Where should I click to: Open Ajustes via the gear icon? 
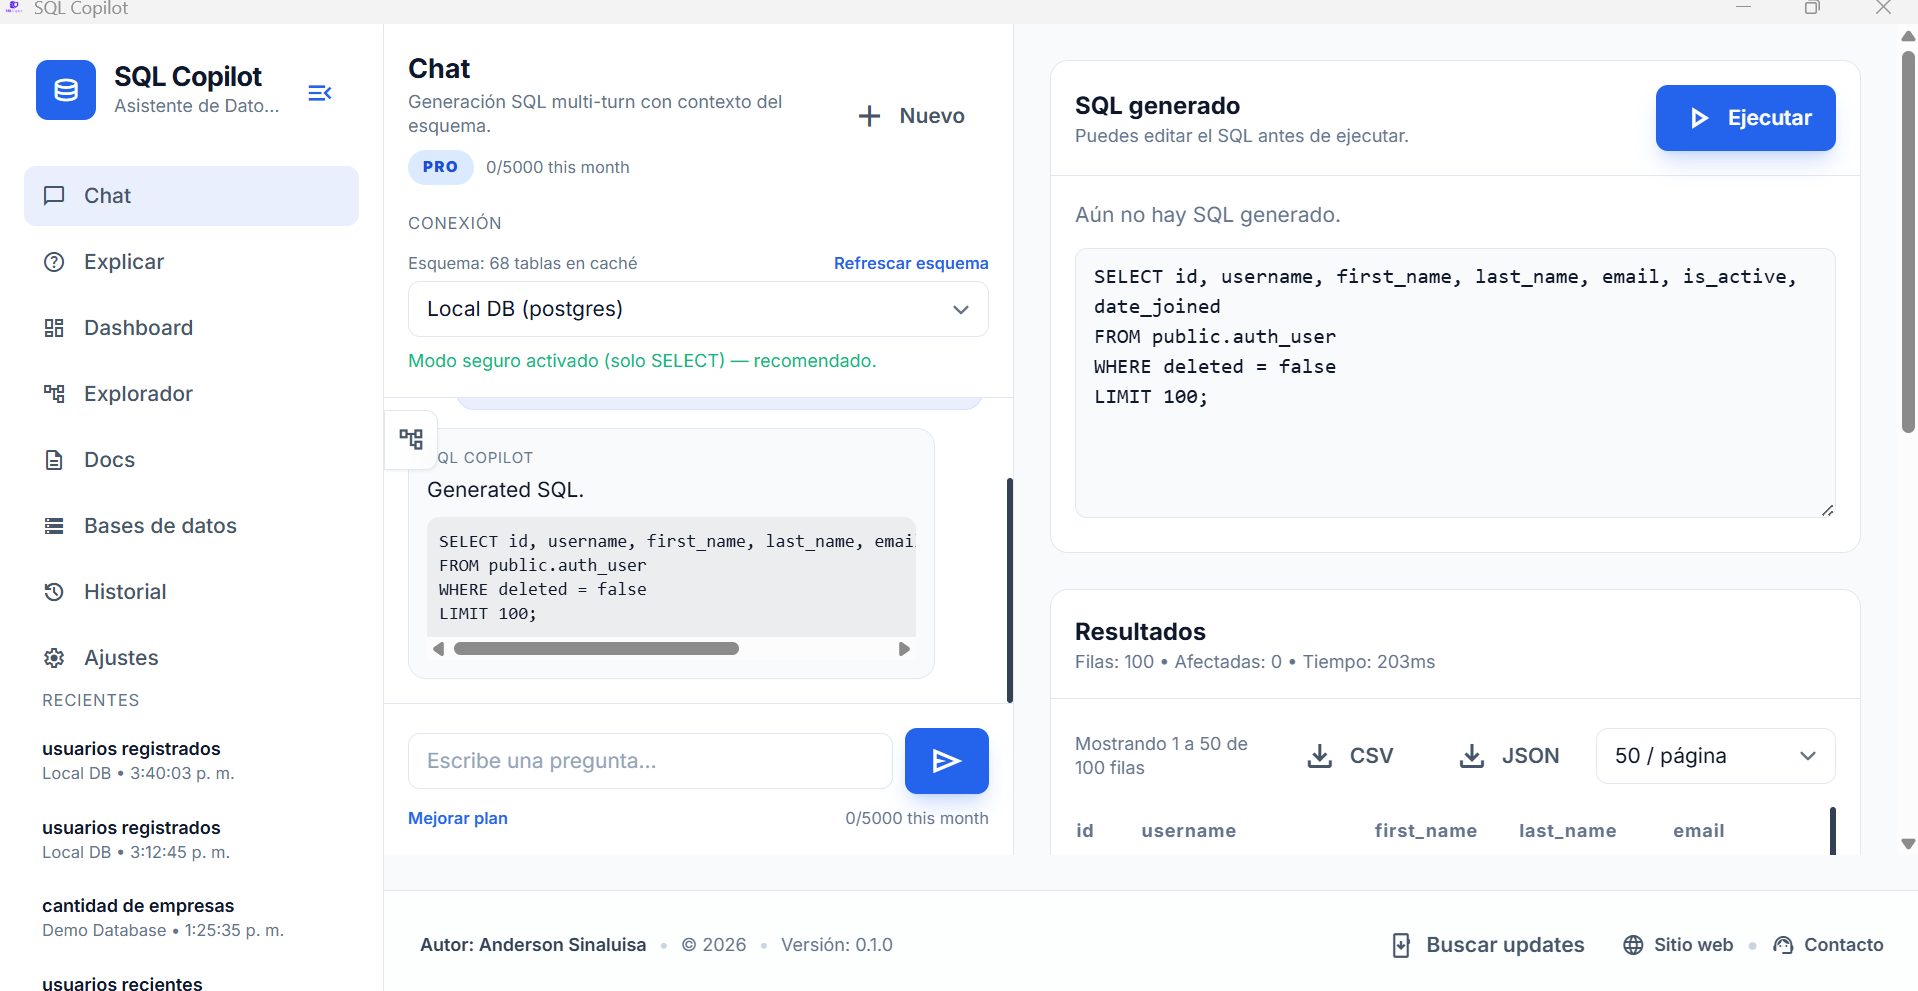pyautogui.click(x=54, y=657)
